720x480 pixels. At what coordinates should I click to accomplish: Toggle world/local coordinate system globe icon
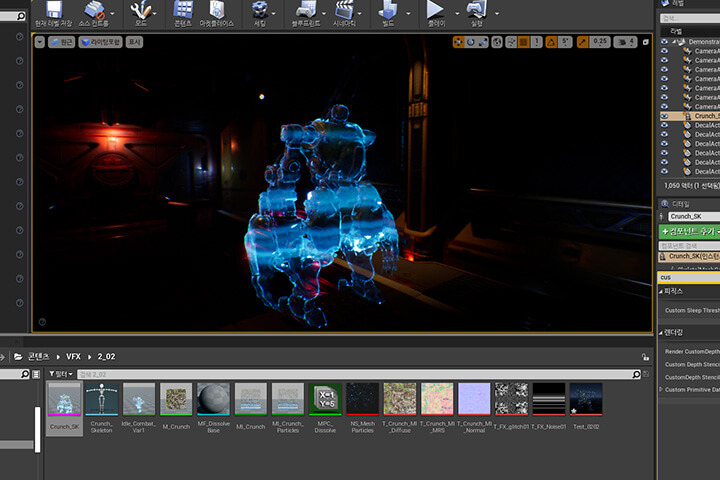coord(497,42)
